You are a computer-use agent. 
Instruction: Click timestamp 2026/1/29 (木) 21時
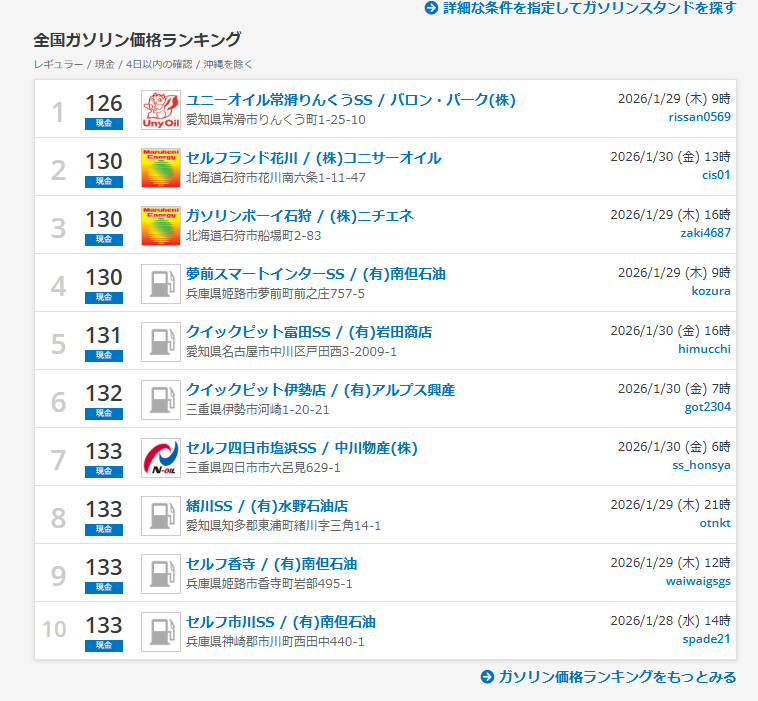click(x=671, y=505)
